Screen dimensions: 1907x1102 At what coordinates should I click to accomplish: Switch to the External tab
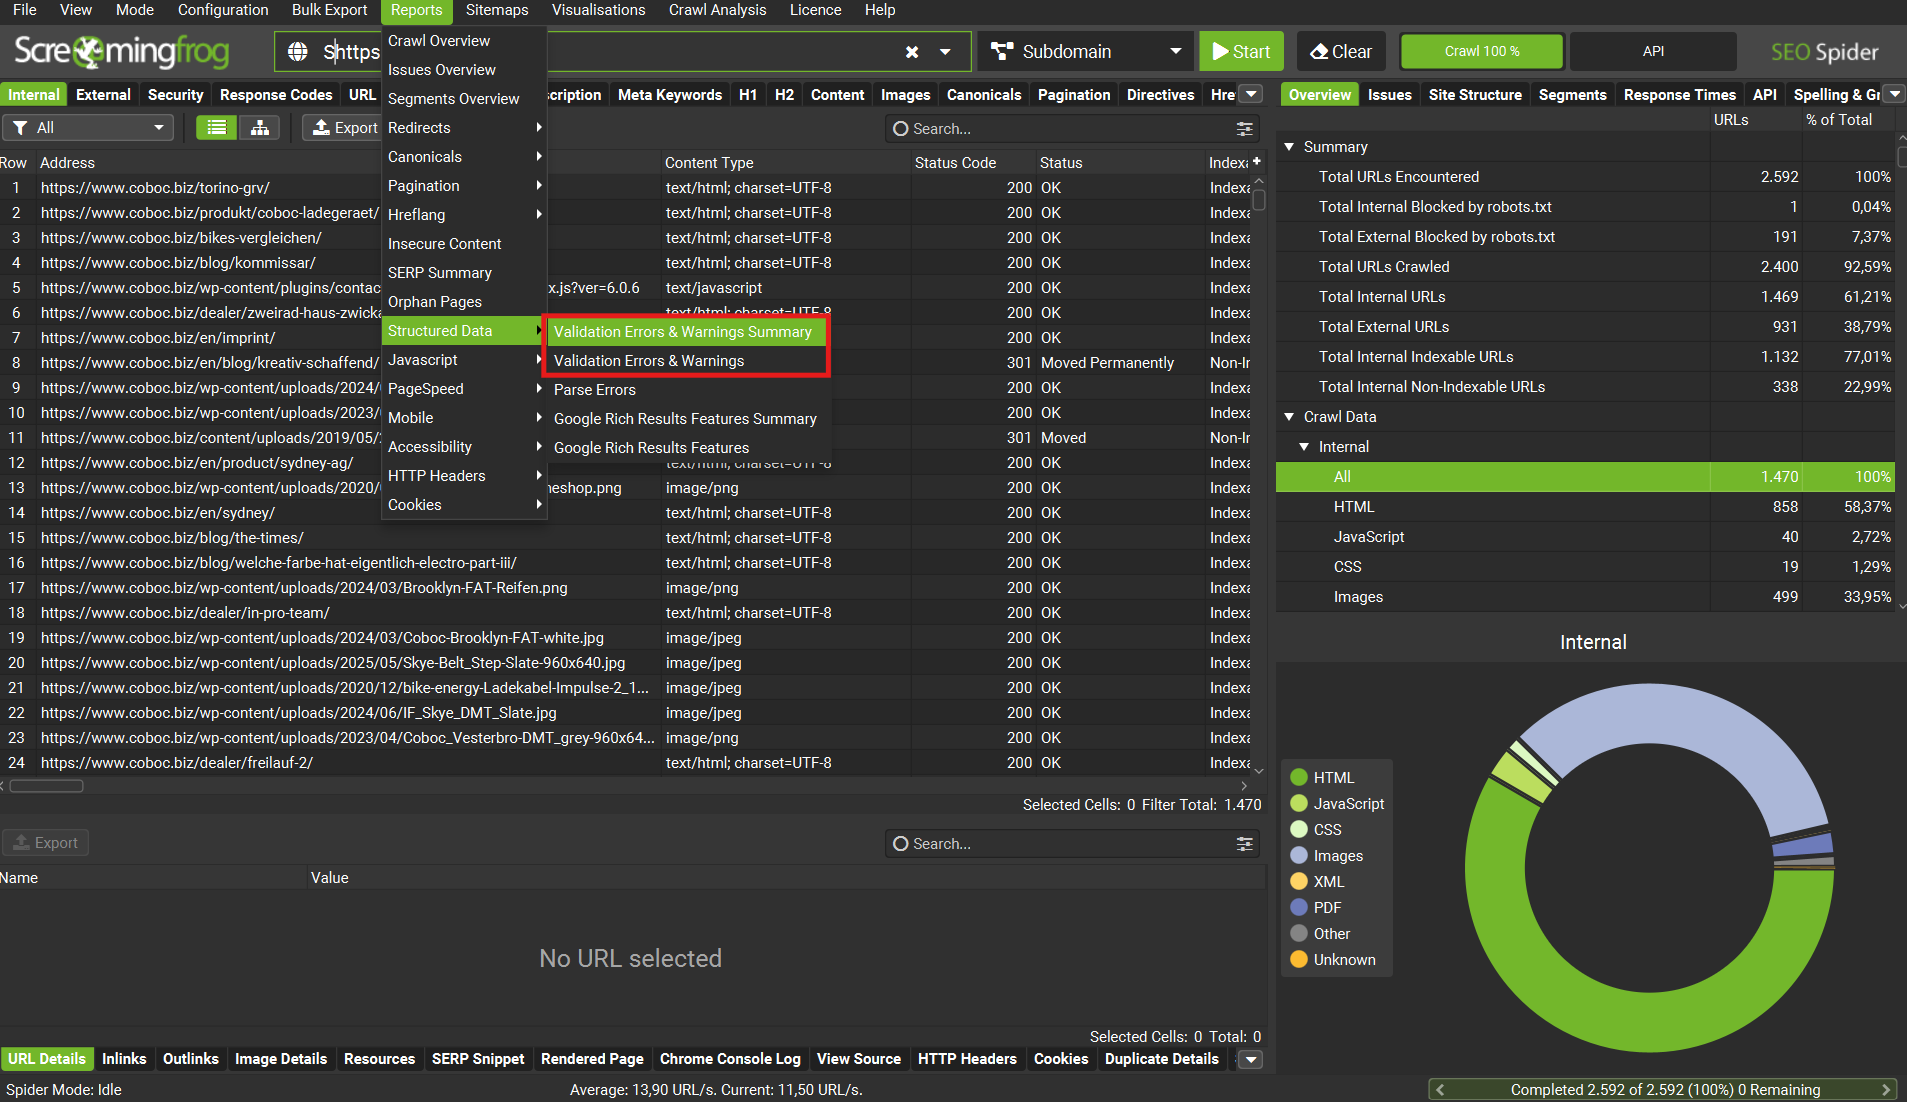103,94
